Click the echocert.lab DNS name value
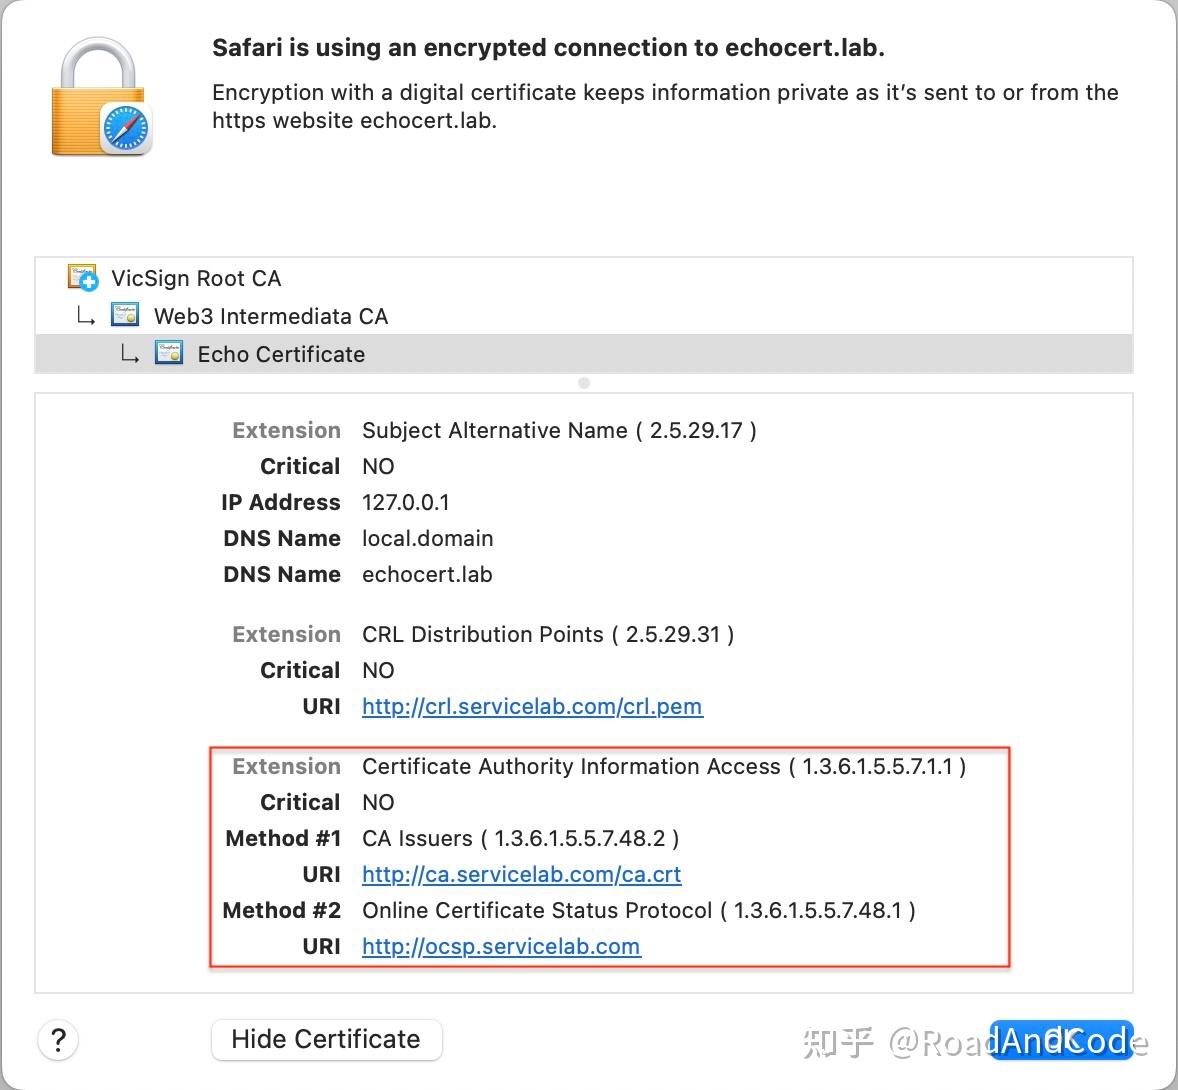 click(427, 574)
